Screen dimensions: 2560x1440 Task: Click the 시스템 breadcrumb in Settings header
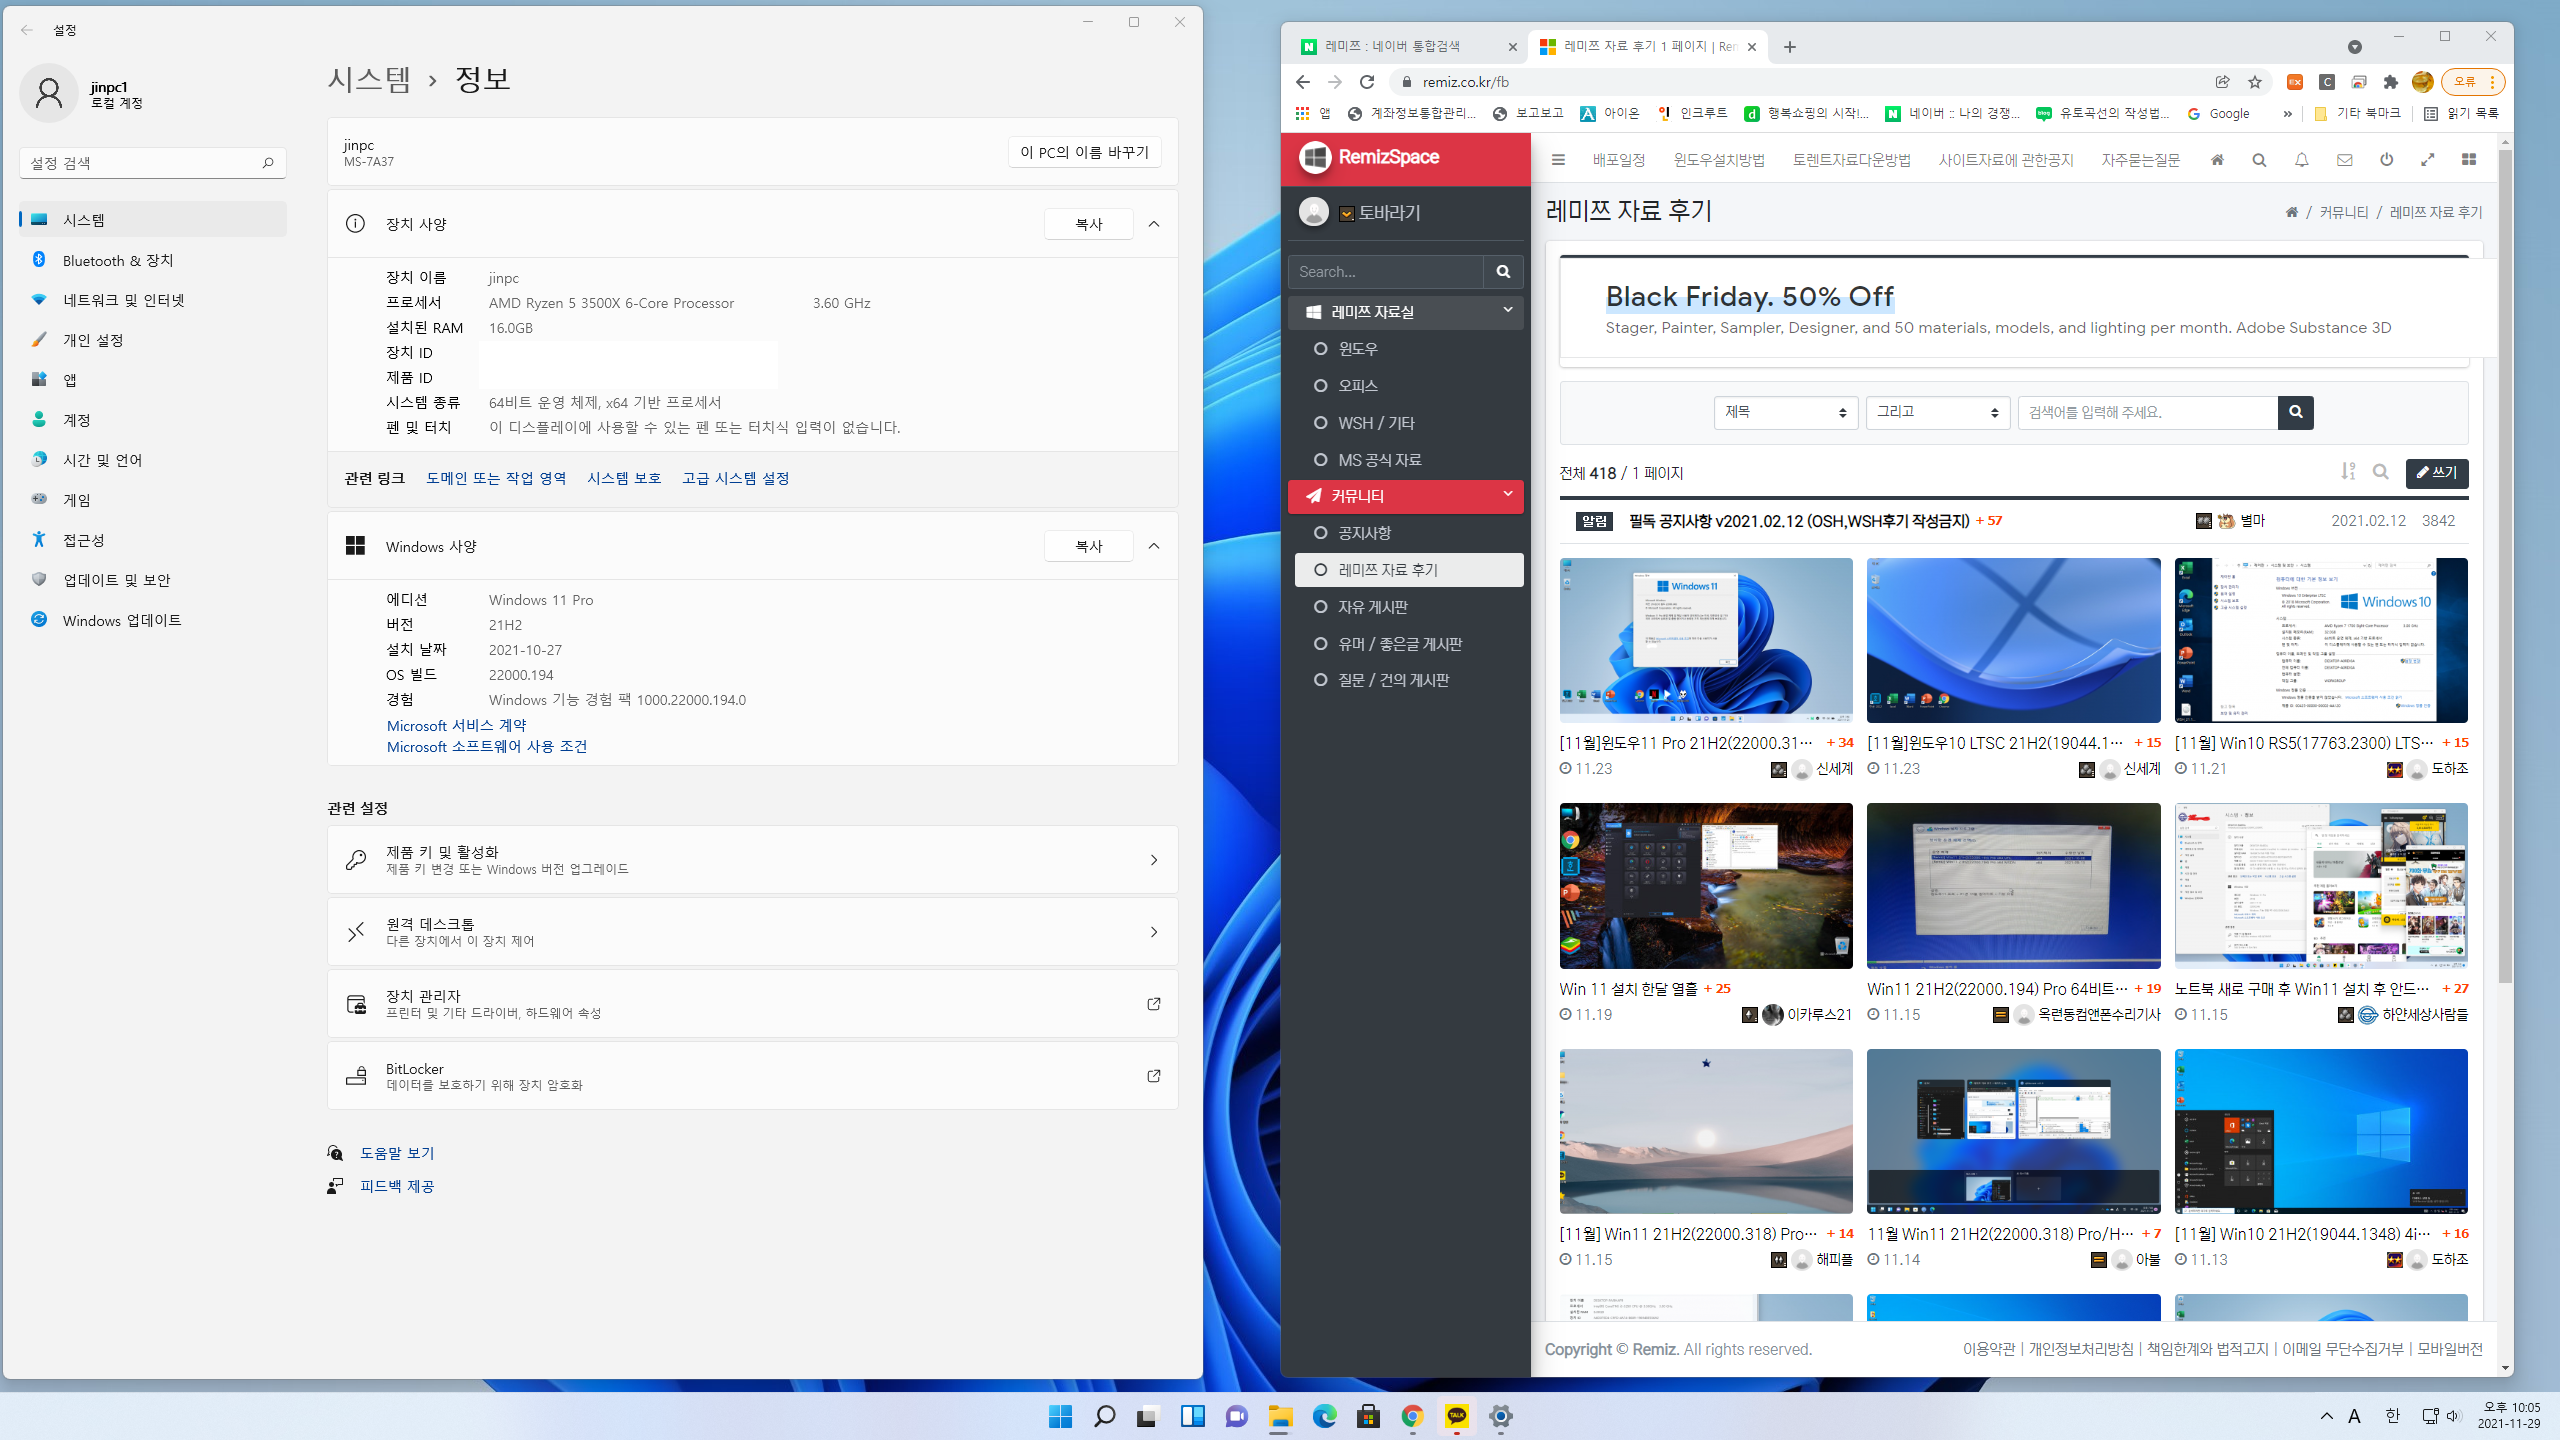tap(369, 79)
